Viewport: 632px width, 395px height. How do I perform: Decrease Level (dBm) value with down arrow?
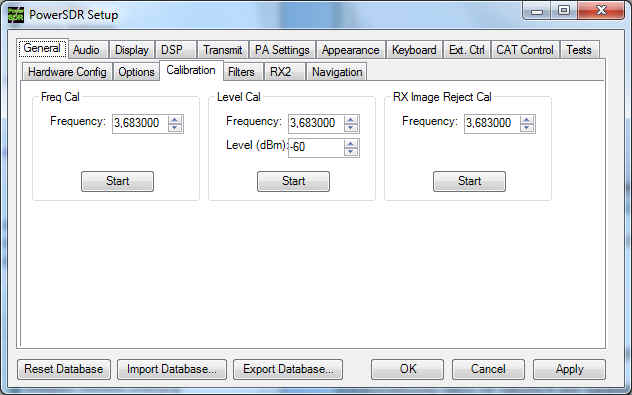[351, 152]
